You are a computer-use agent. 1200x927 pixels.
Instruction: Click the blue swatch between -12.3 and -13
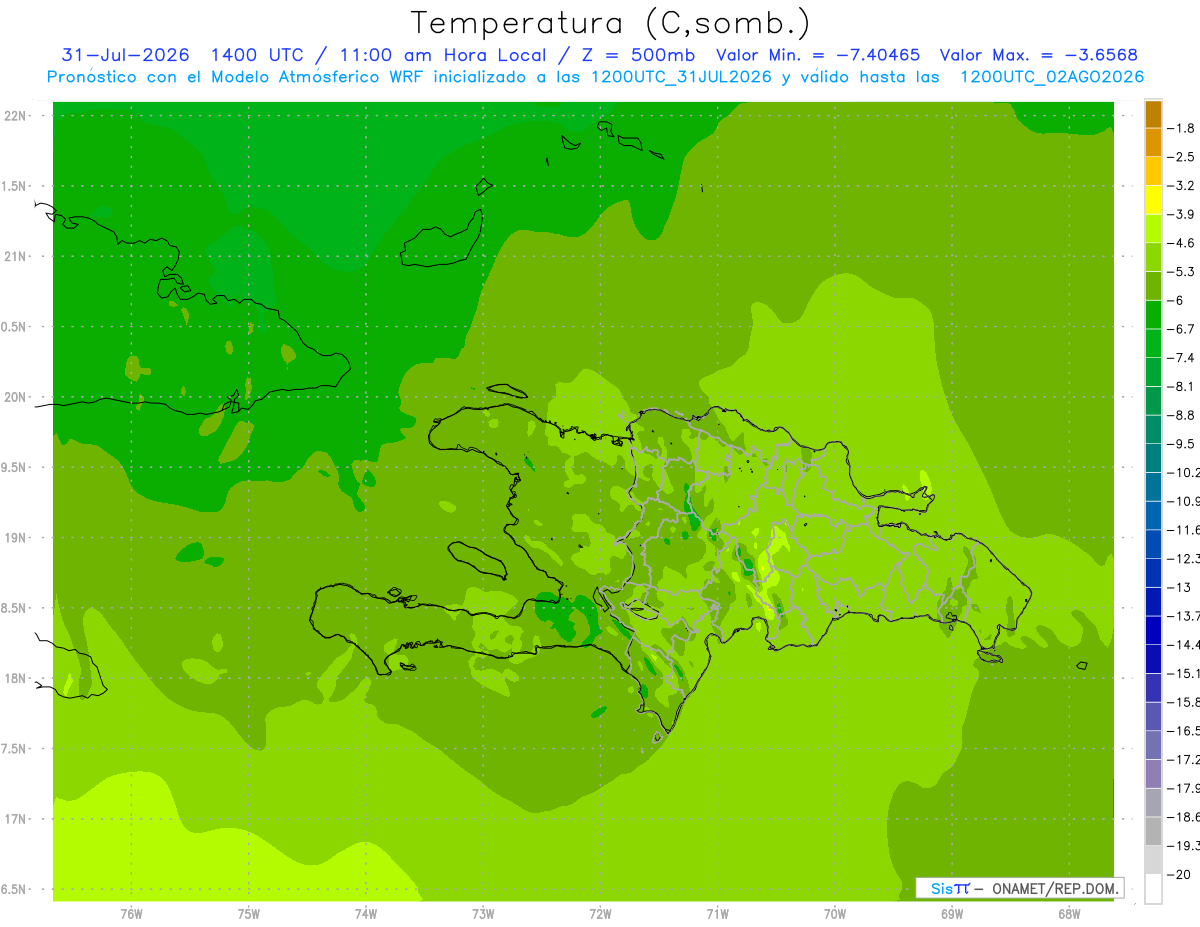pos(1153,572)
